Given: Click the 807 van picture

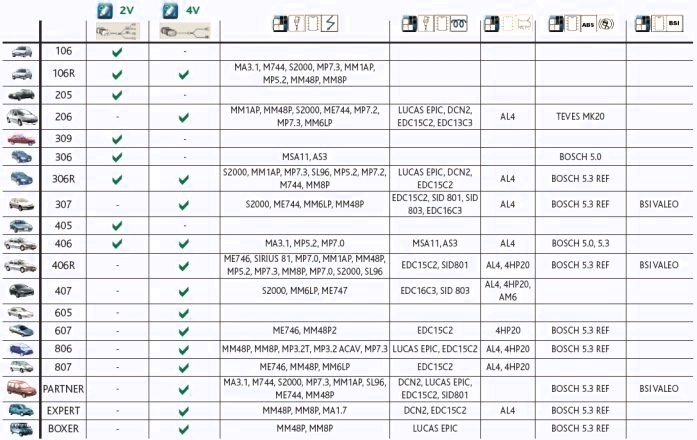Looking at the screenshot, I should coord(21,367).
